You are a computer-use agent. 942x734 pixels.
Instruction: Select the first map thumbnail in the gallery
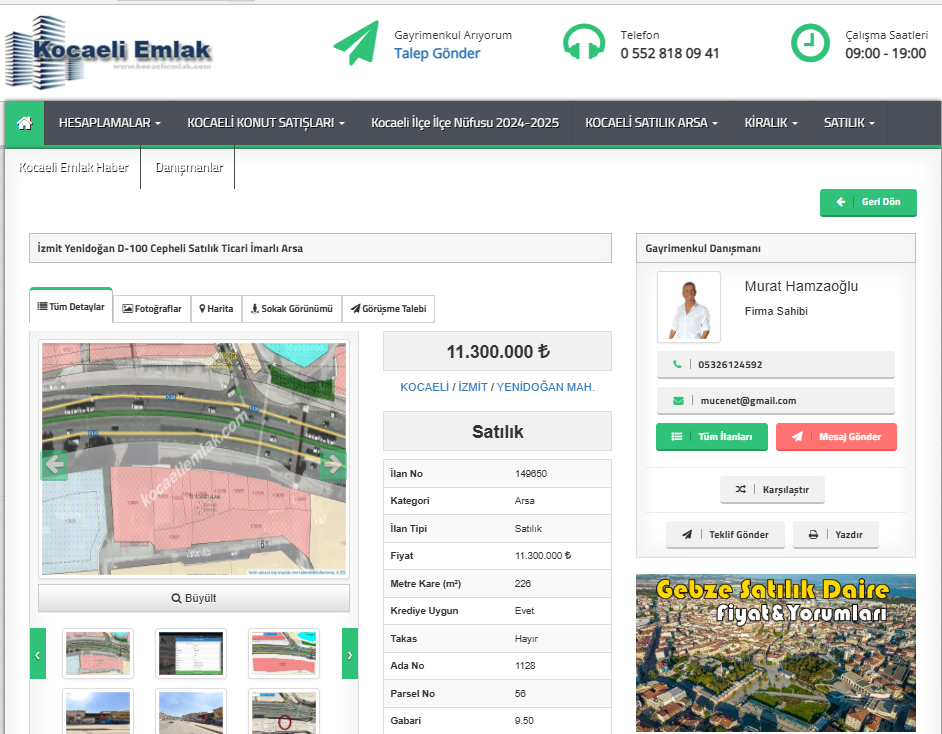click(97, 654)
